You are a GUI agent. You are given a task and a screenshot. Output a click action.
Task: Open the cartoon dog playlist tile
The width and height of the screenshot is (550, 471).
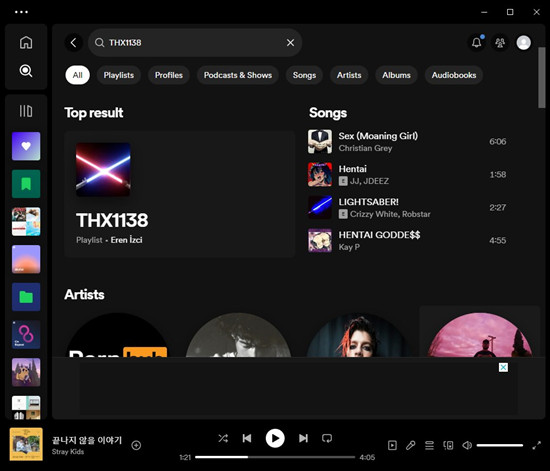click(26, 372)
